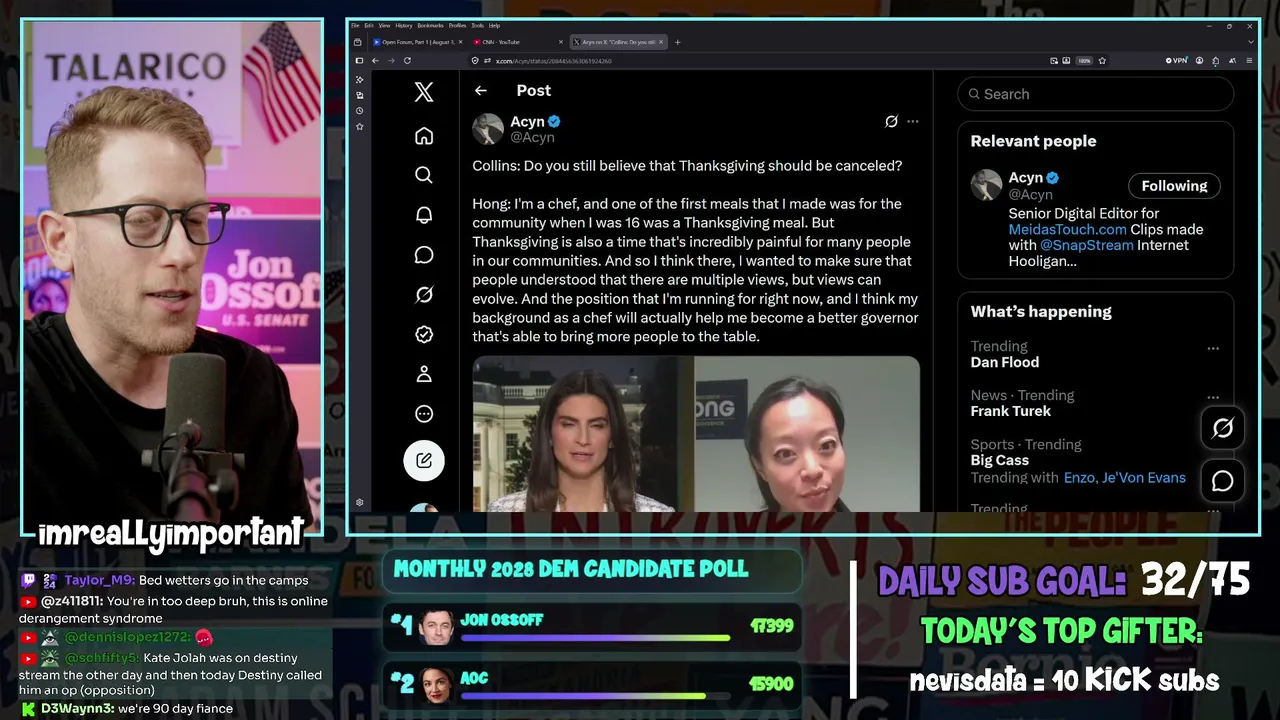Reload the current page
1280x720 pixels.
[407, 61]
